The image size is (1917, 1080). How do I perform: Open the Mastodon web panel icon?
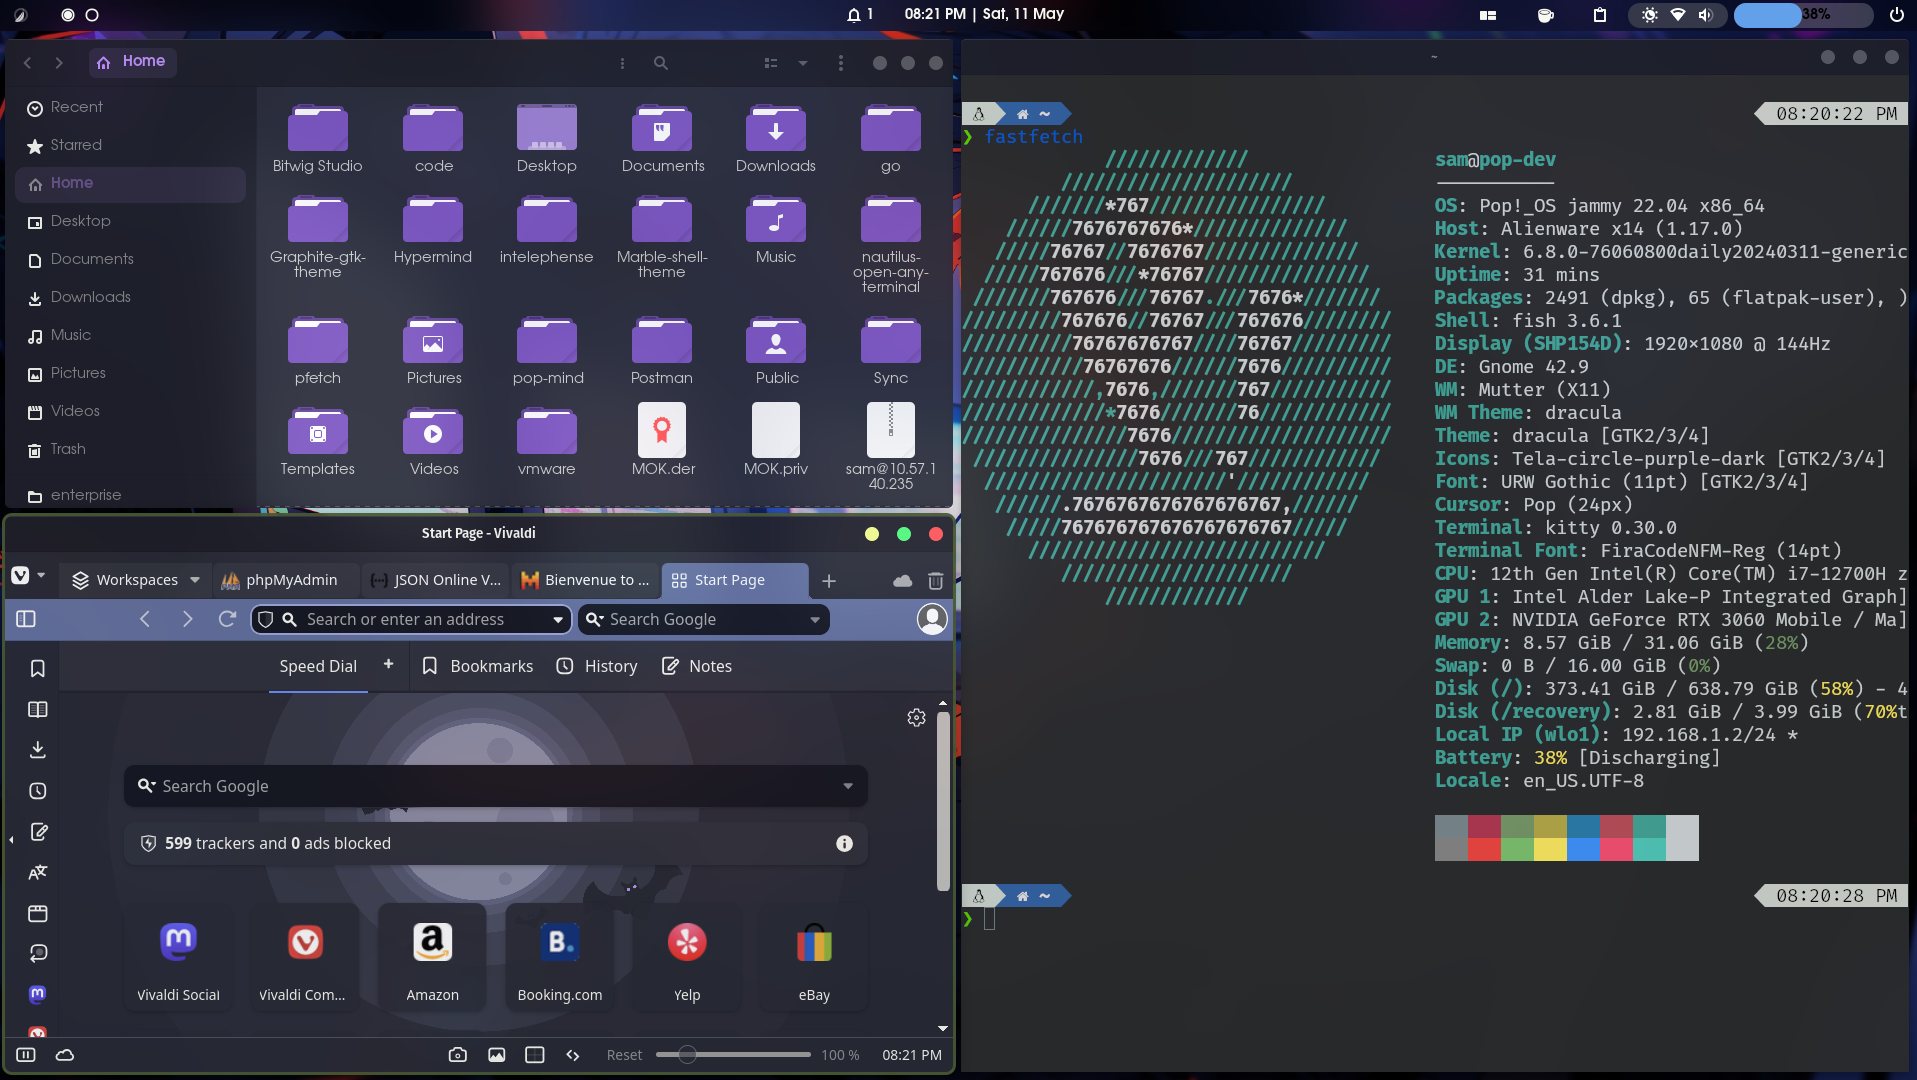point(37,994)
